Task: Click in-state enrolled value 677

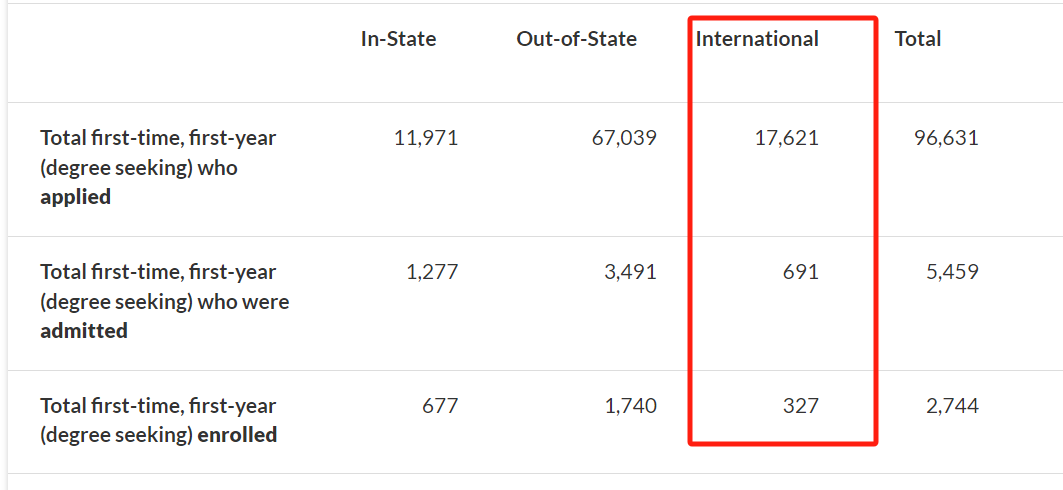Action: pos(440,406)
